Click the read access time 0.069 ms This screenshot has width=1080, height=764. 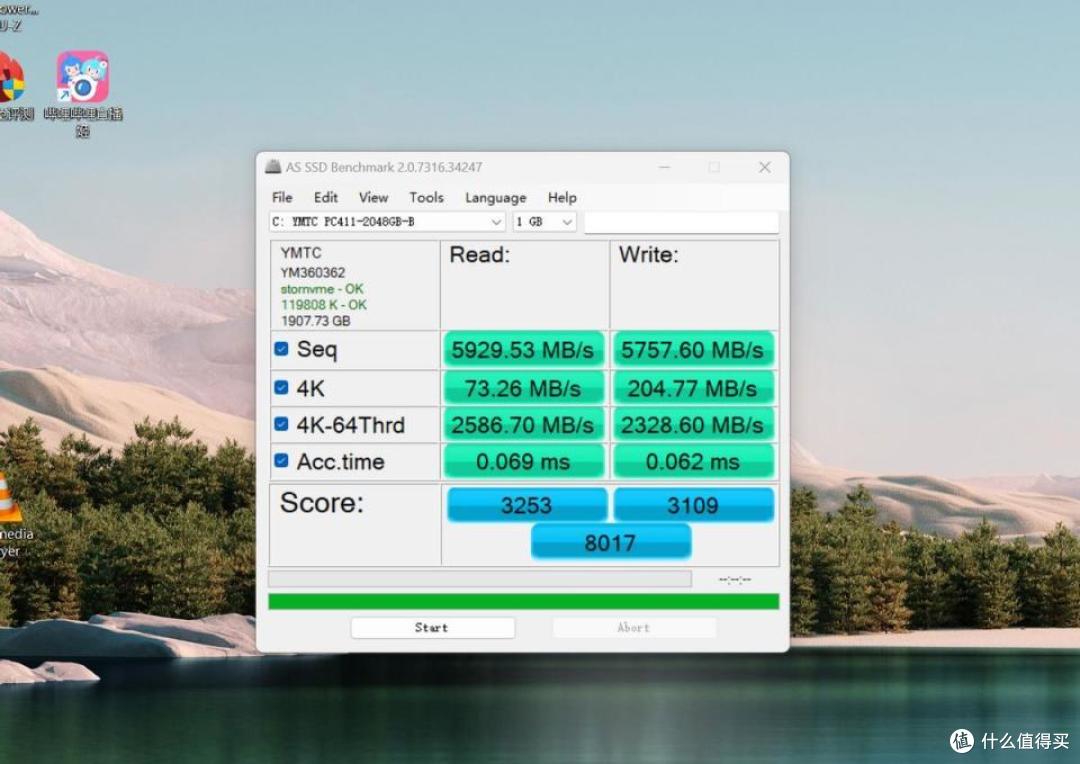point(523,462)
